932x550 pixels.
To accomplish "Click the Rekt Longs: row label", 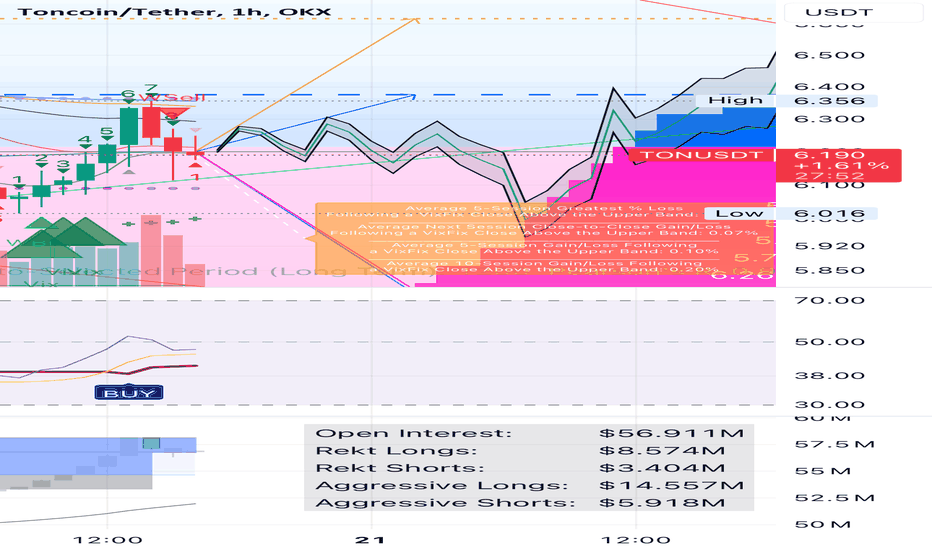I will point(396,451).
